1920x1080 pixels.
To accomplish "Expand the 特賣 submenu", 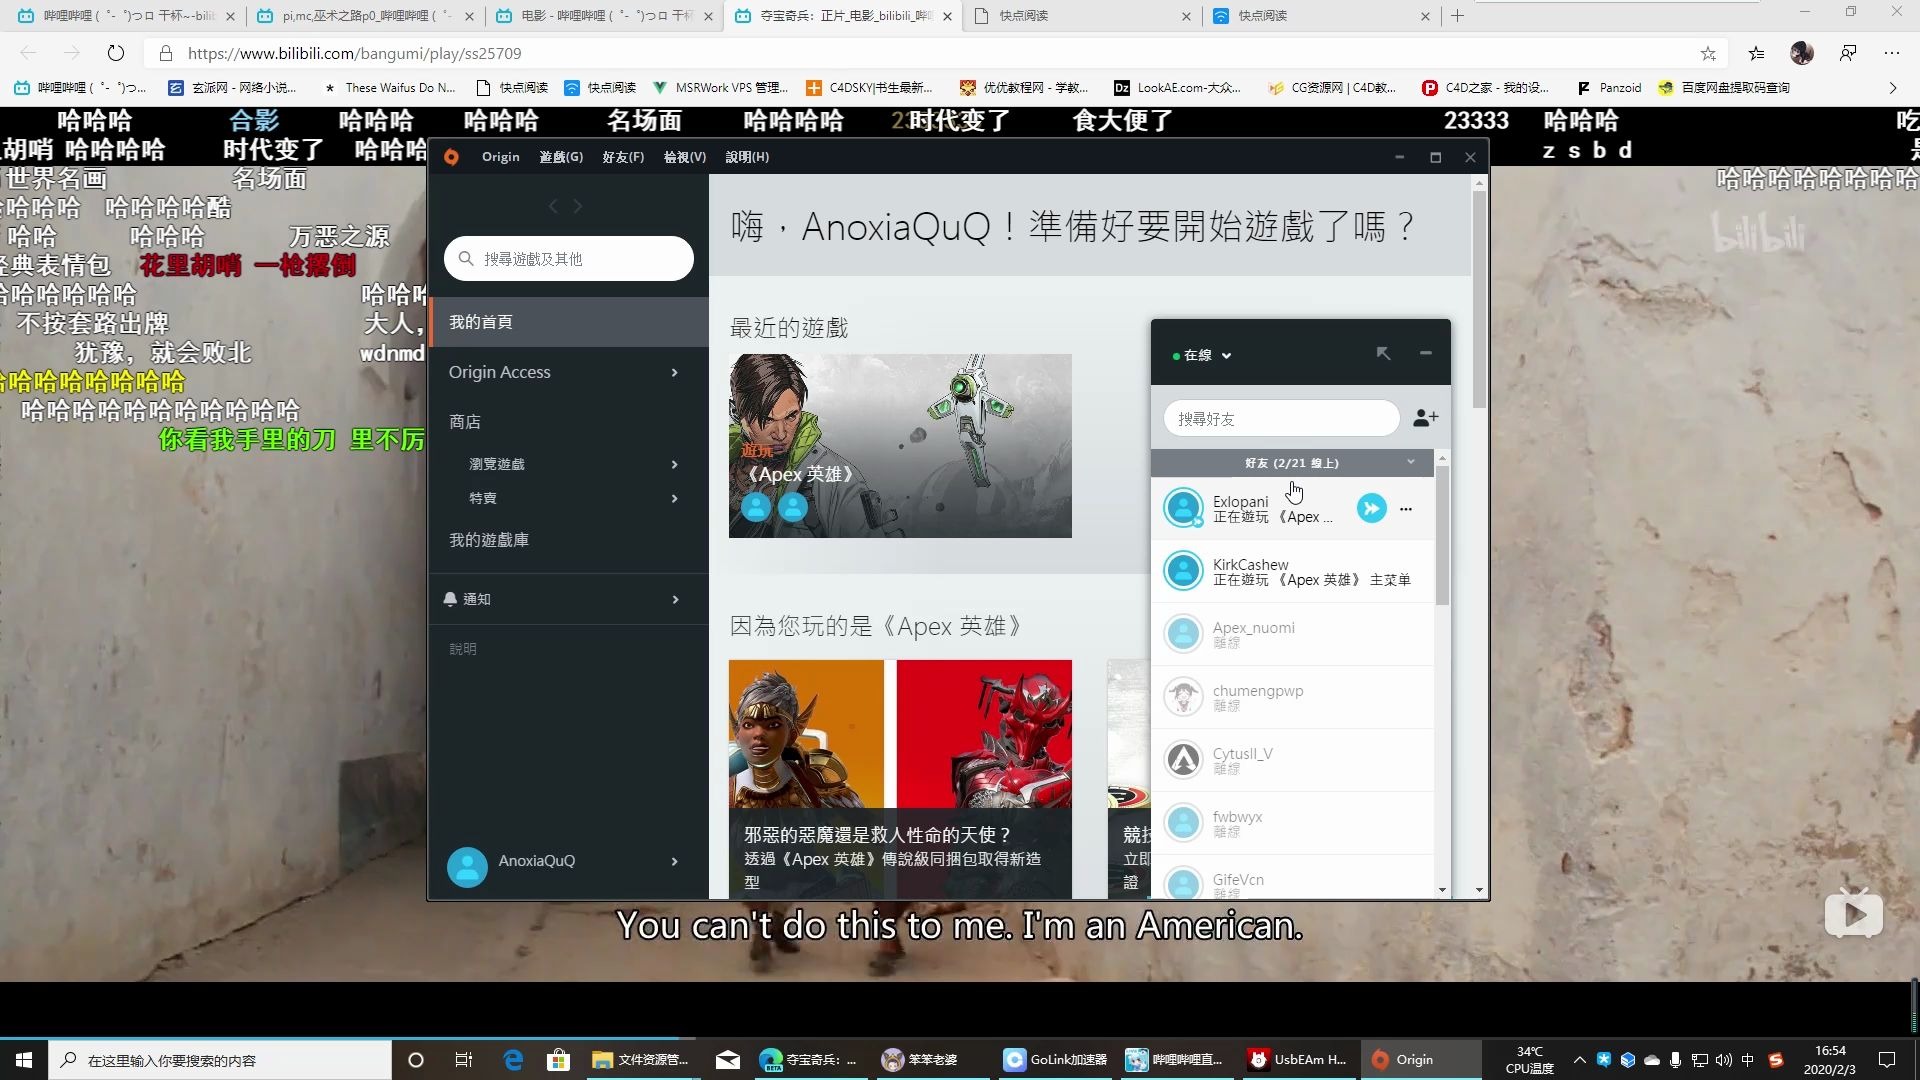I will click(675, 498).
